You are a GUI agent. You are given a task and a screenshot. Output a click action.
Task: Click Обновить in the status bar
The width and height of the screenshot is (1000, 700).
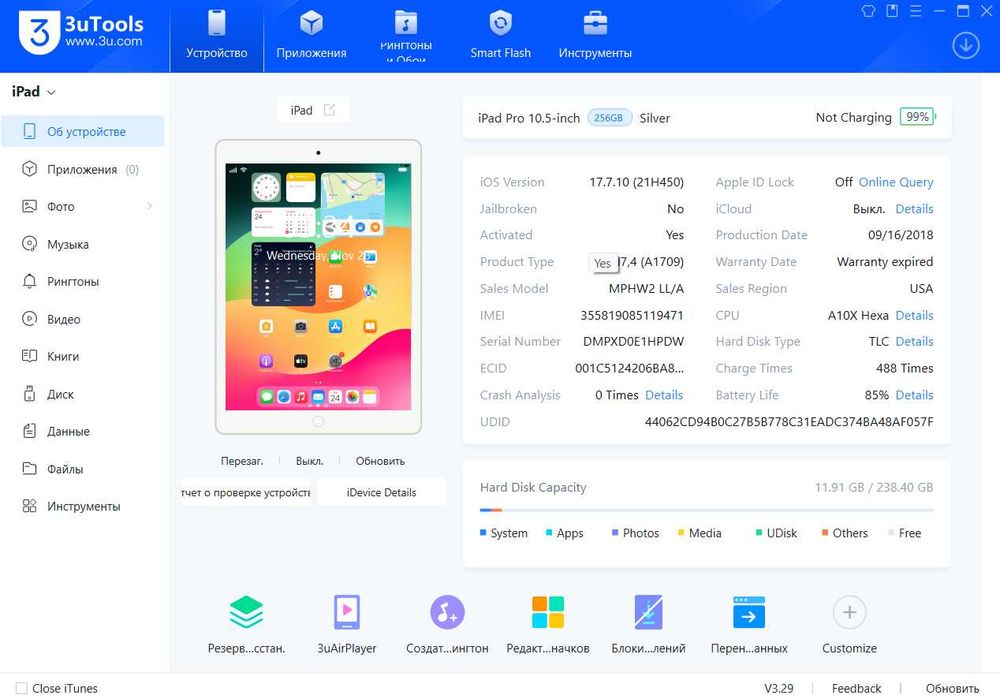pos(952,689)
